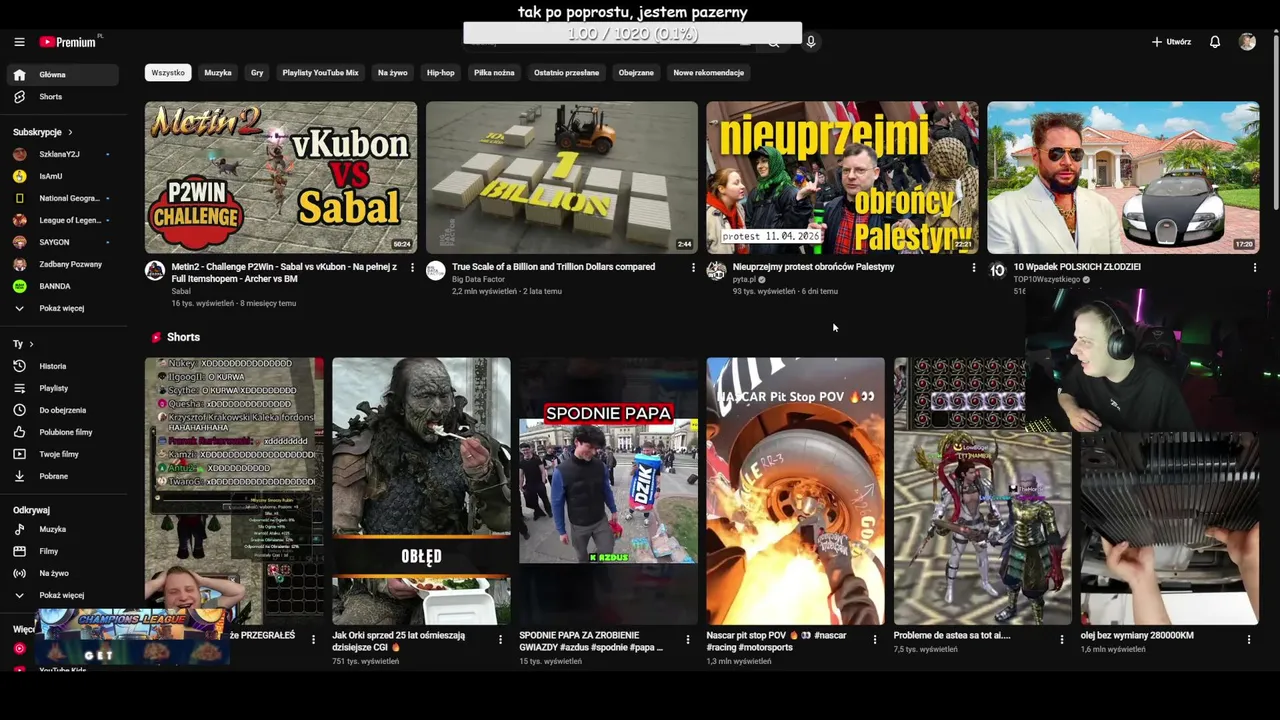Open League of Legends subscription channel
Viewport: 1280px width, 720px height.
62,220
